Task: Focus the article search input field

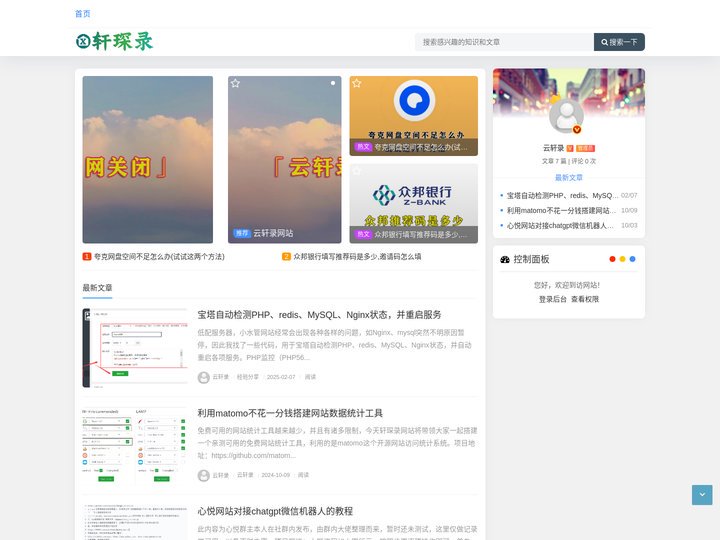Action: [x=504, y=42]
